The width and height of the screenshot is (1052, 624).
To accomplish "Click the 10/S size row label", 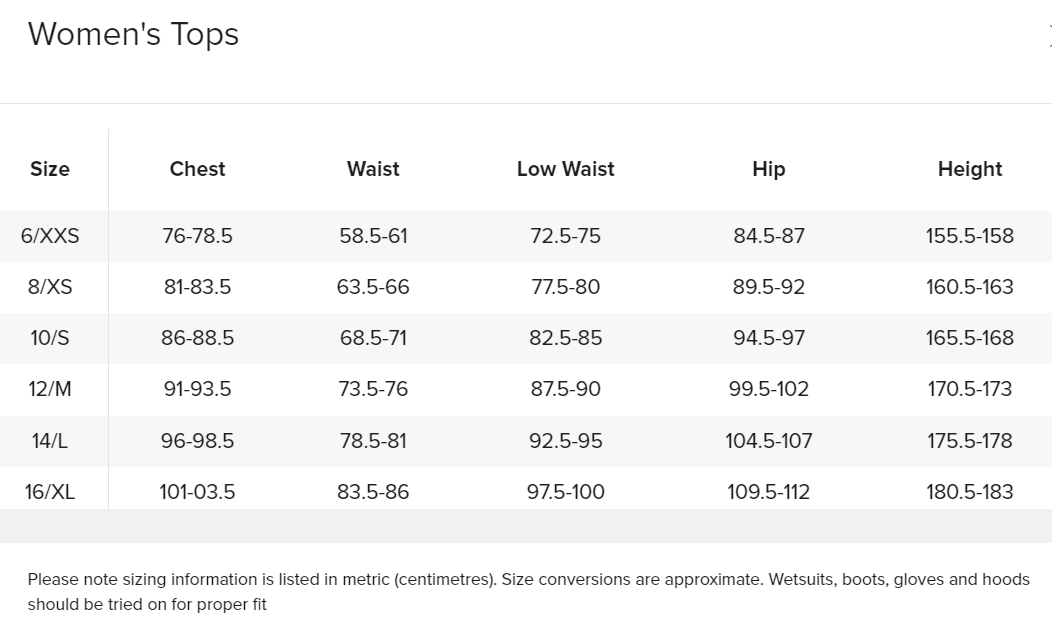I will [50, 338].
